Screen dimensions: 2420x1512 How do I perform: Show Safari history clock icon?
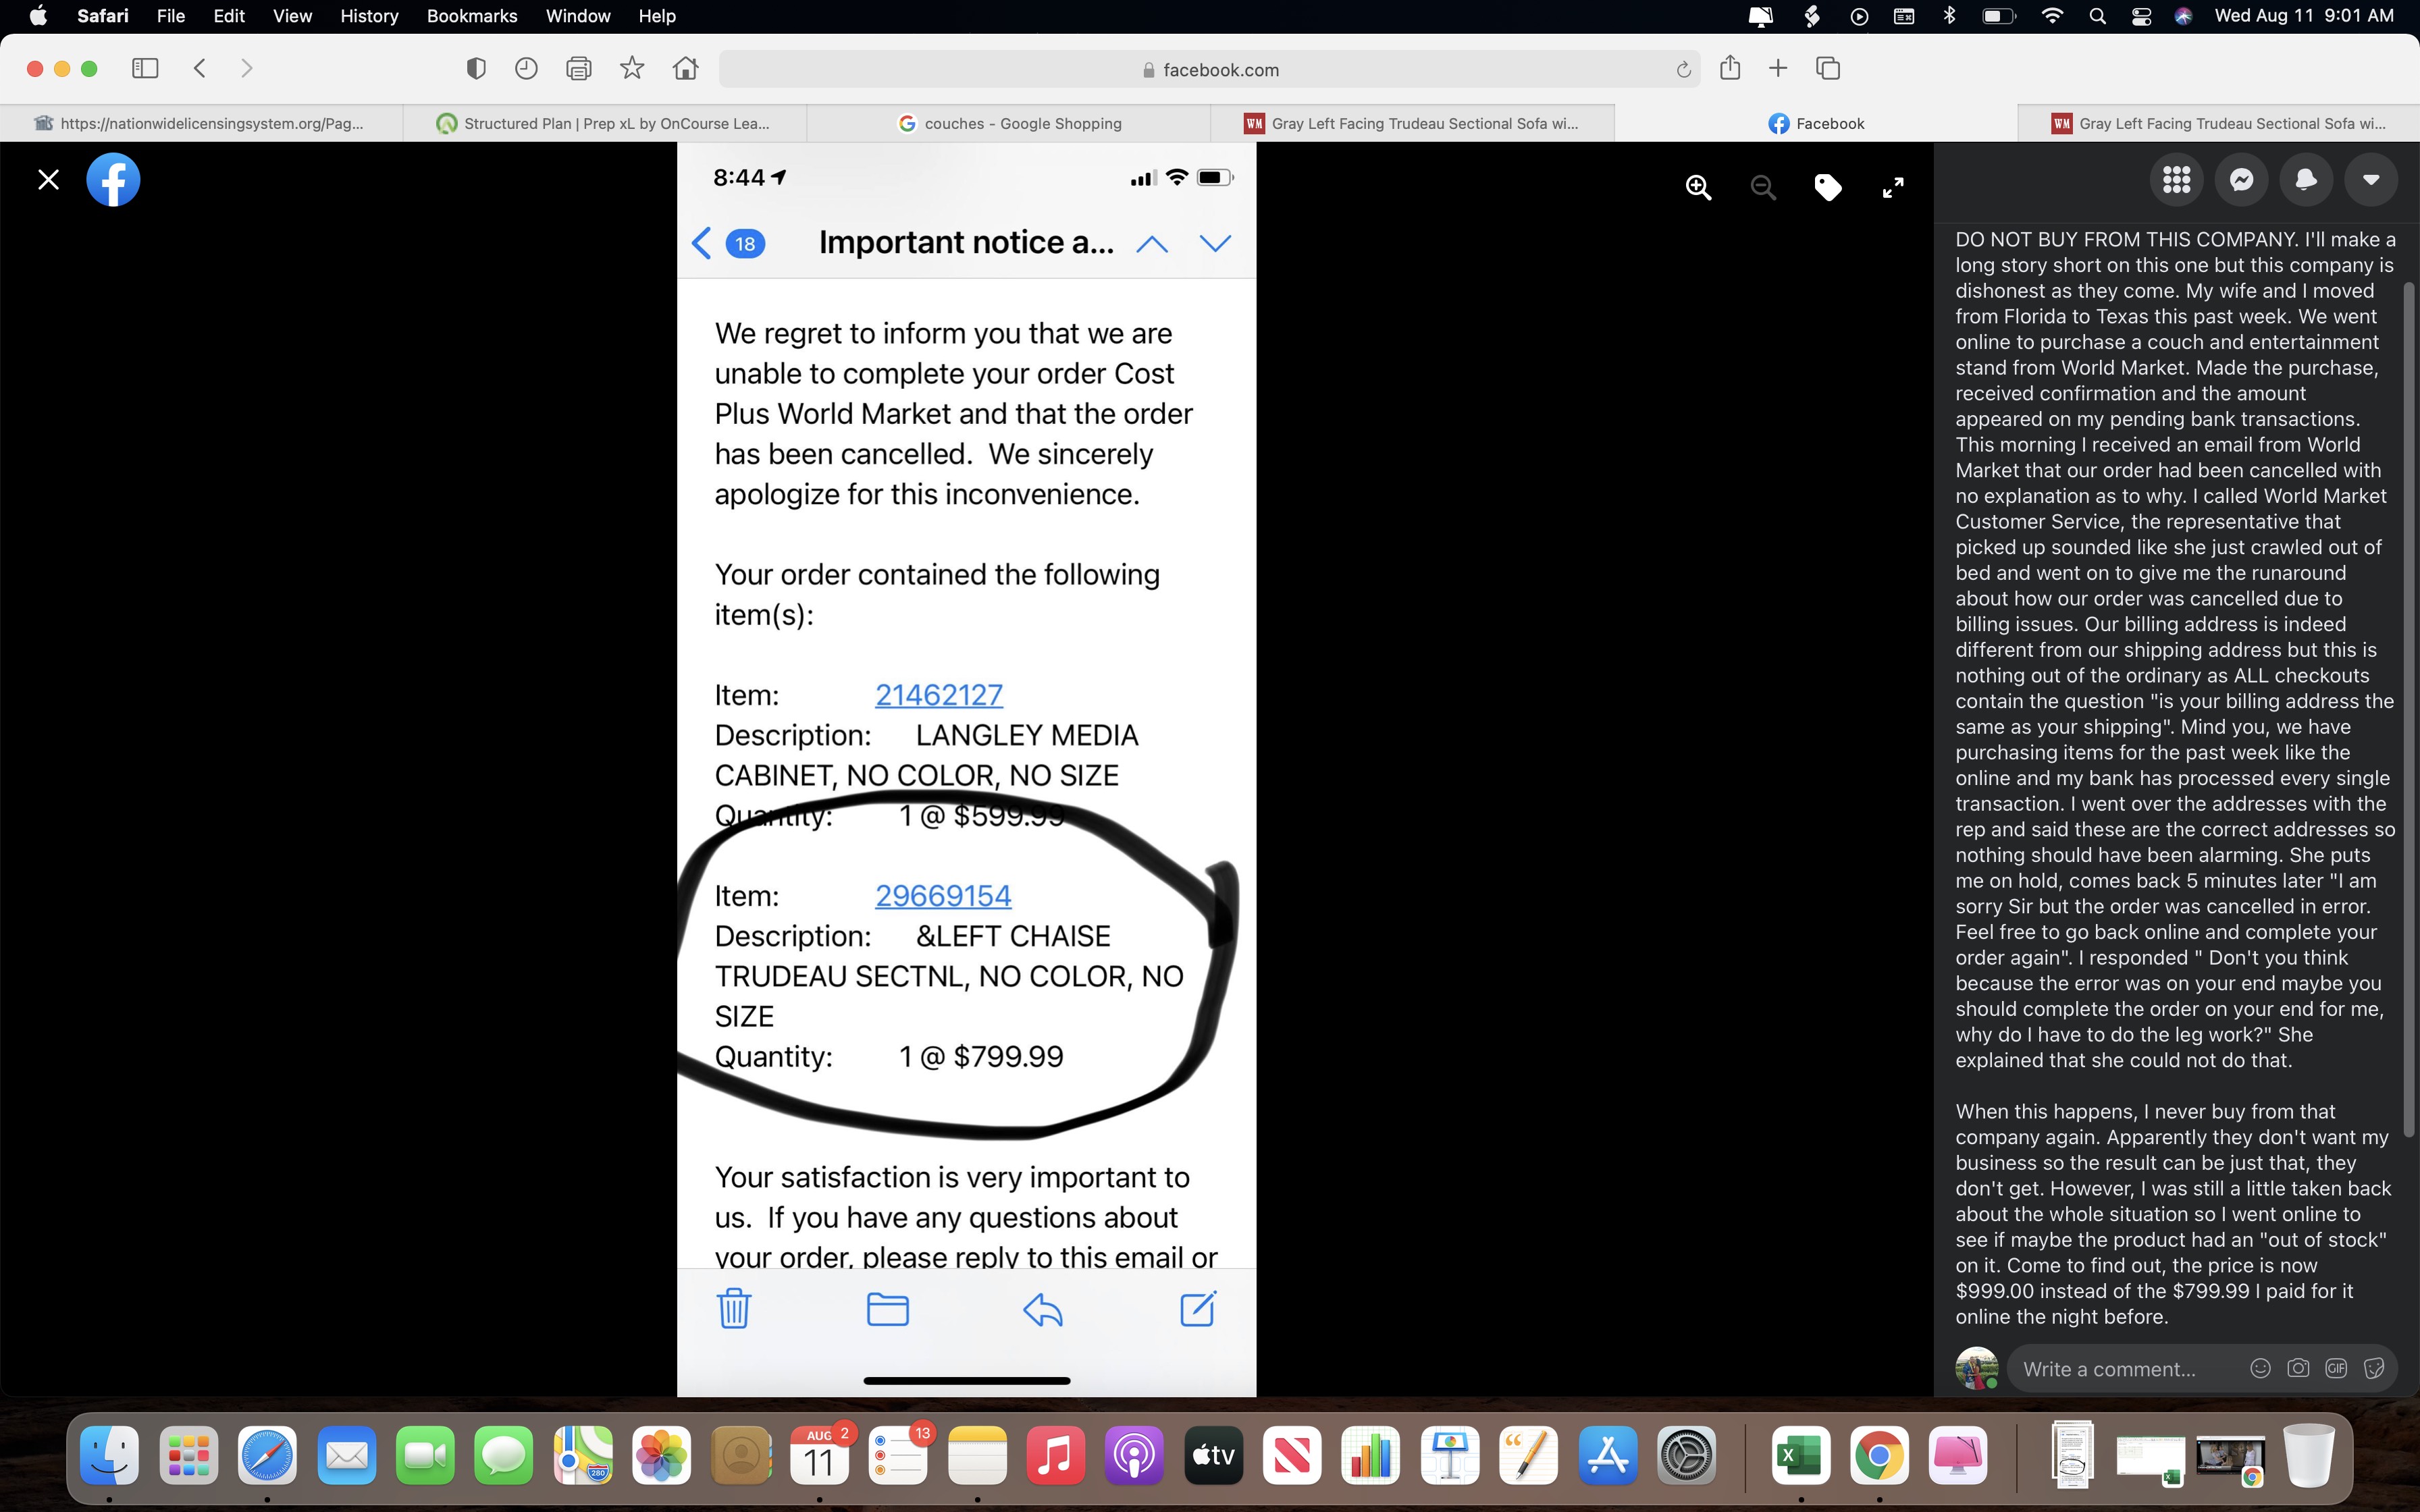526,68
